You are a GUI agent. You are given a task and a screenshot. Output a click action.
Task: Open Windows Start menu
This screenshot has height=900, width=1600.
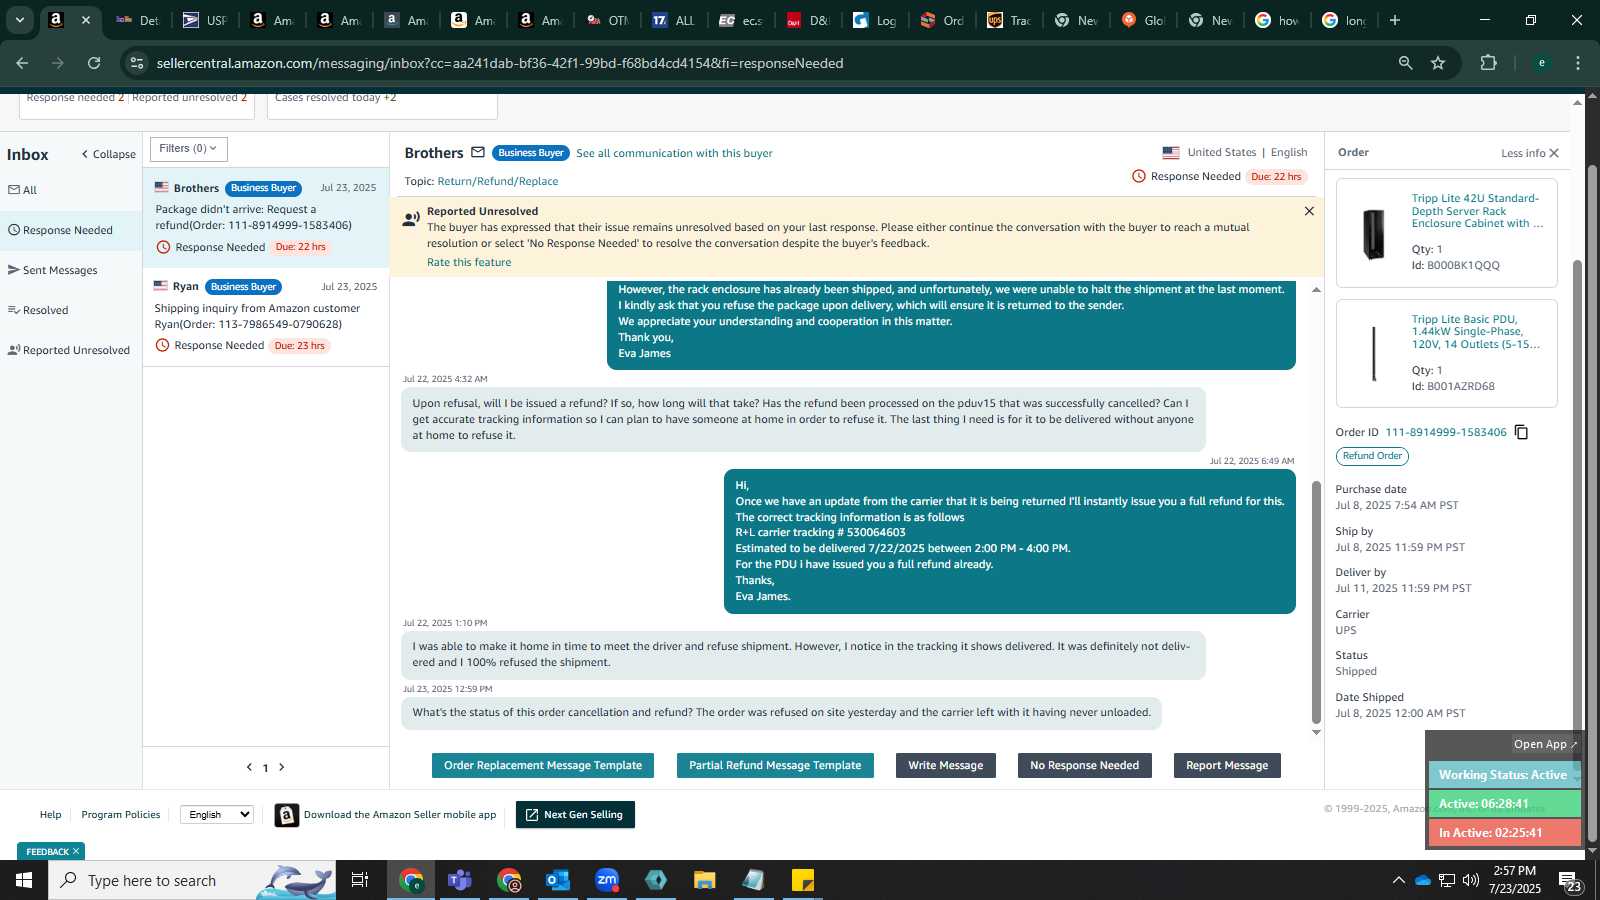24,880
